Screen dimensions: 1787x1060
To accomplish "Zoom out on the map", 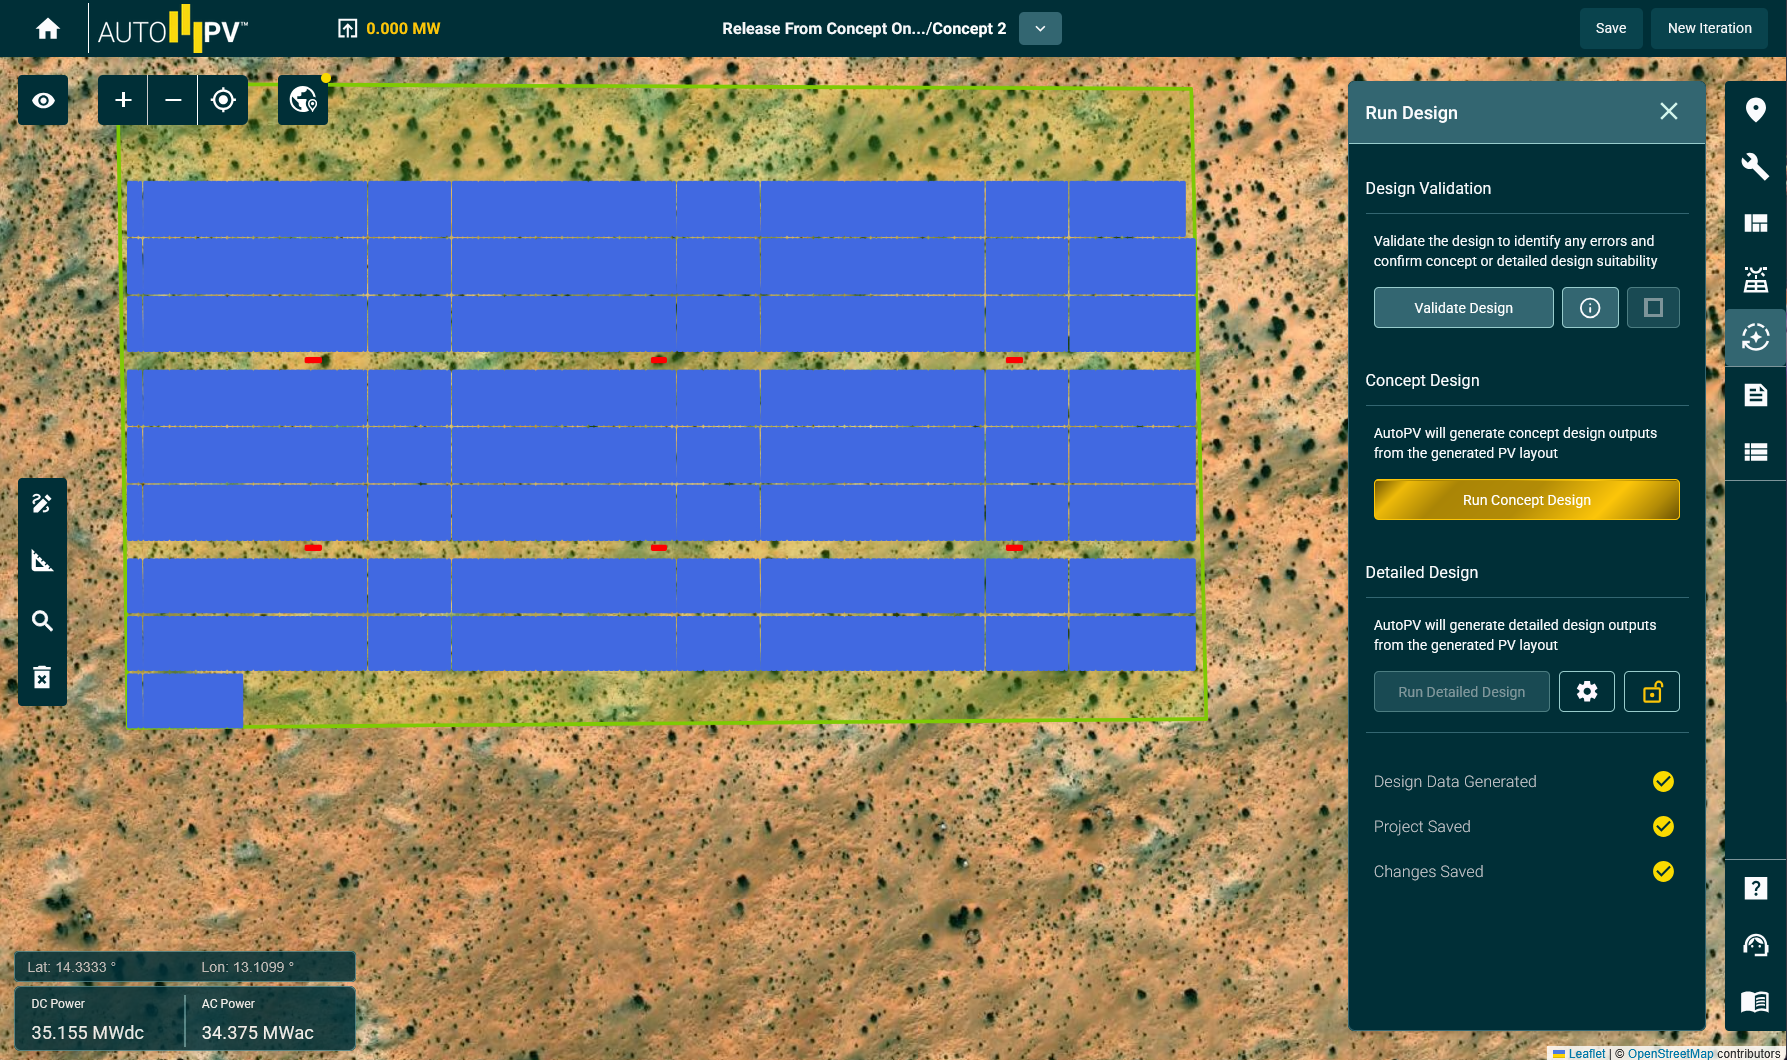I will coord(173,100).
